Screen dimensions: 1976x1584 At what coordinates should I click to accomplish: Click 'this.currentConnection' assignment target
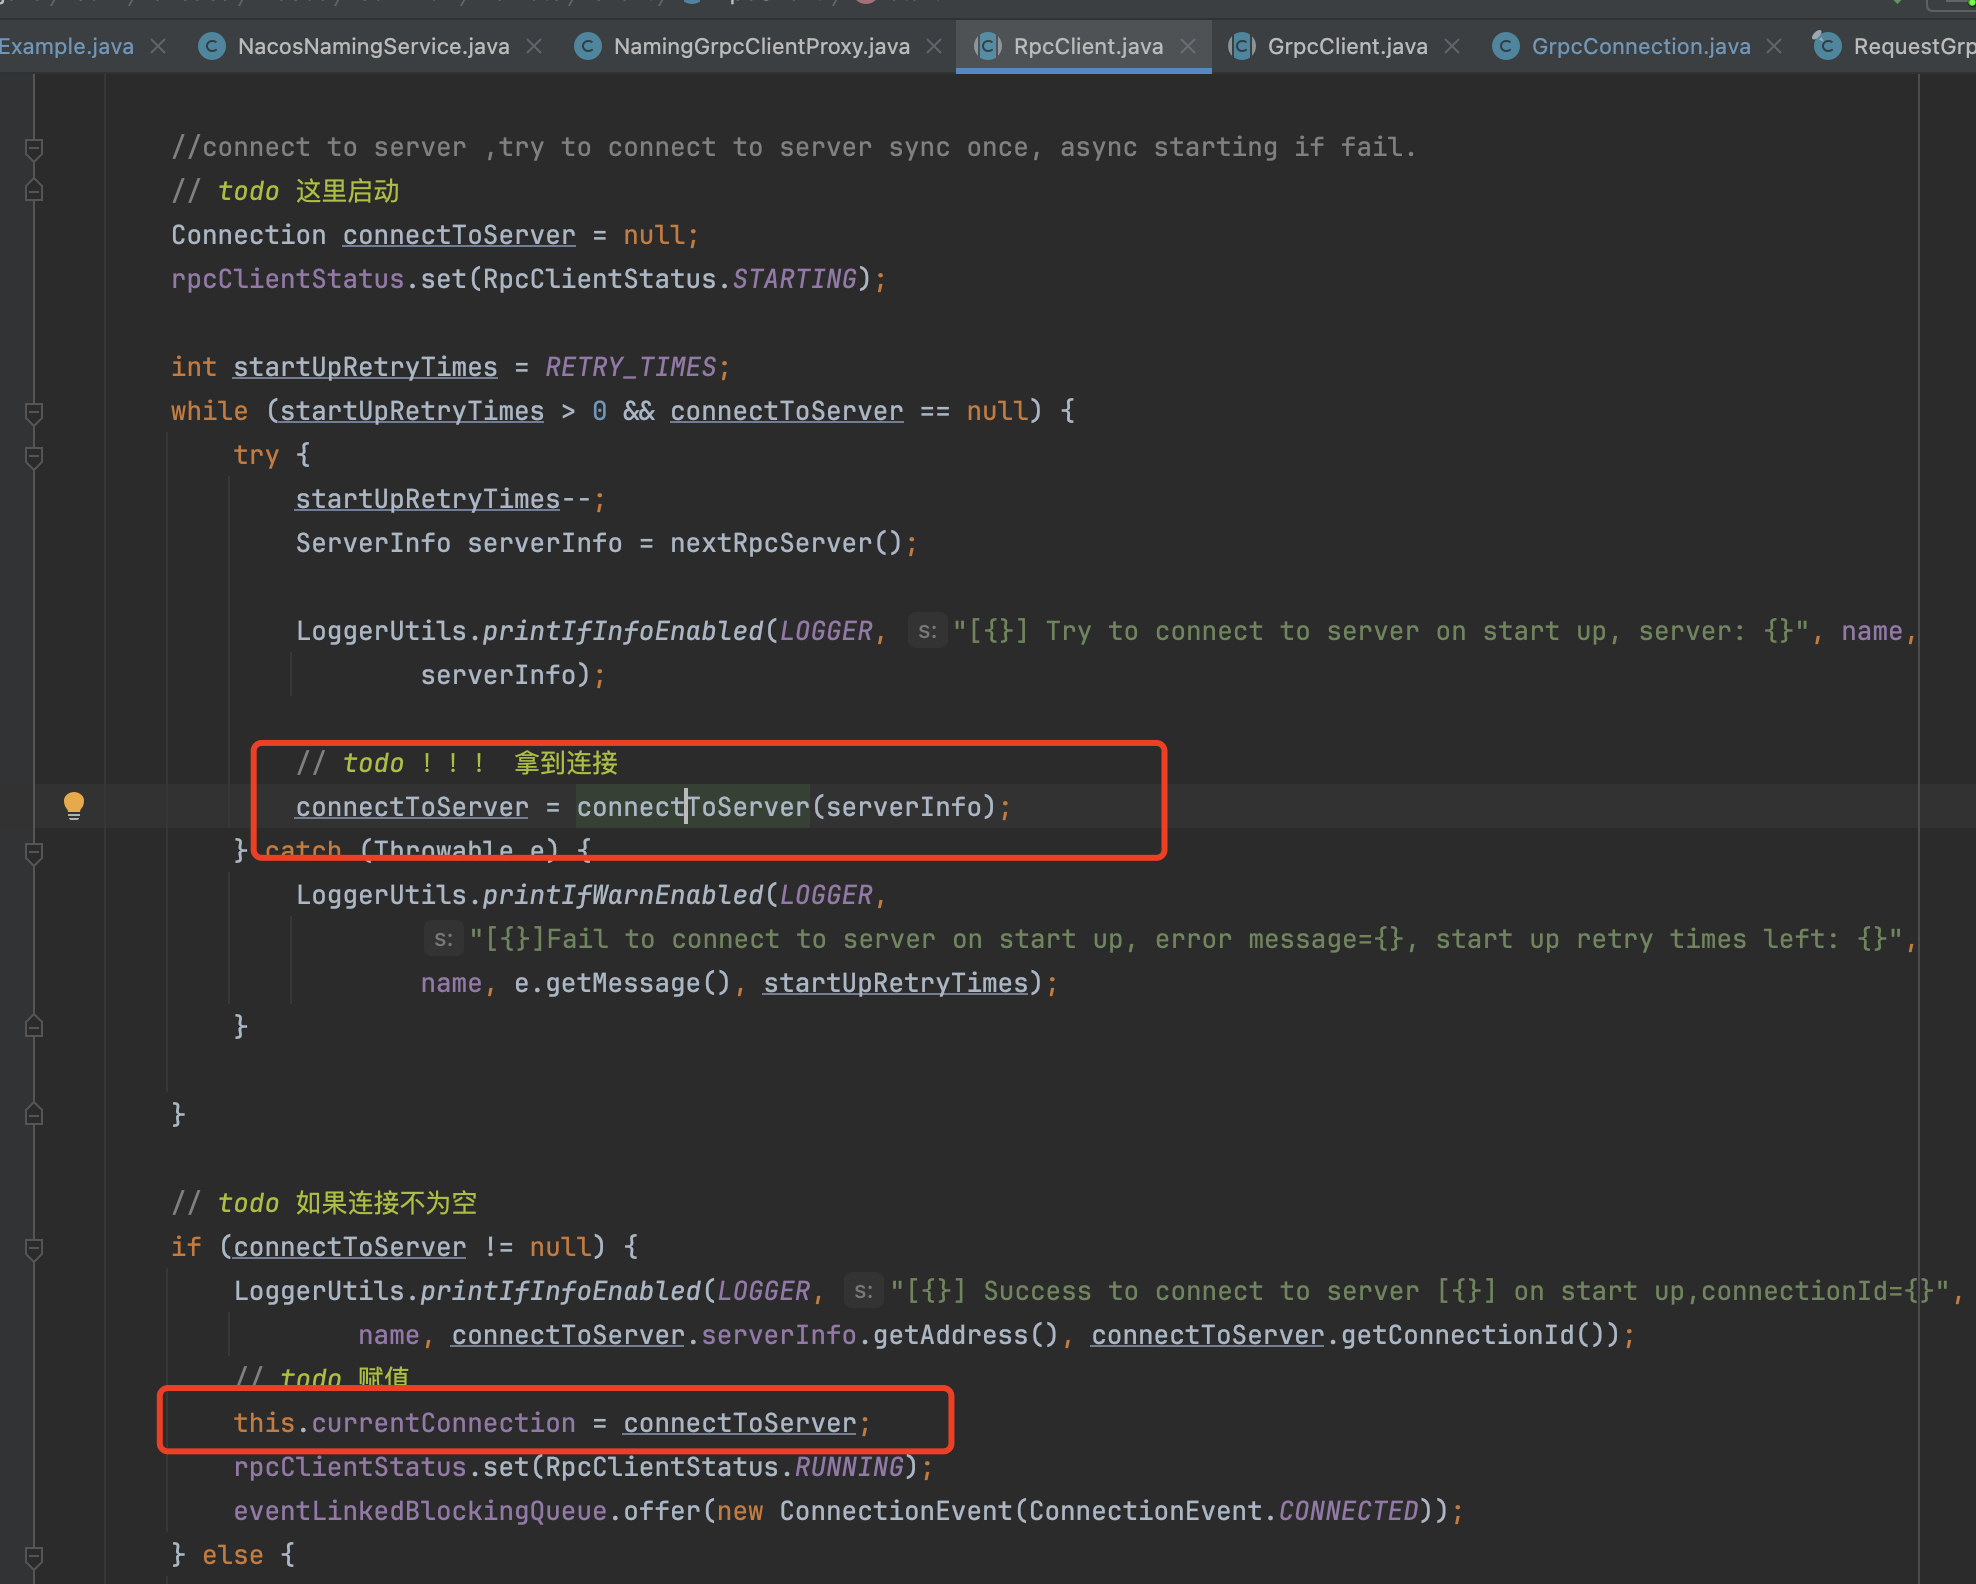click(405, 1423)
